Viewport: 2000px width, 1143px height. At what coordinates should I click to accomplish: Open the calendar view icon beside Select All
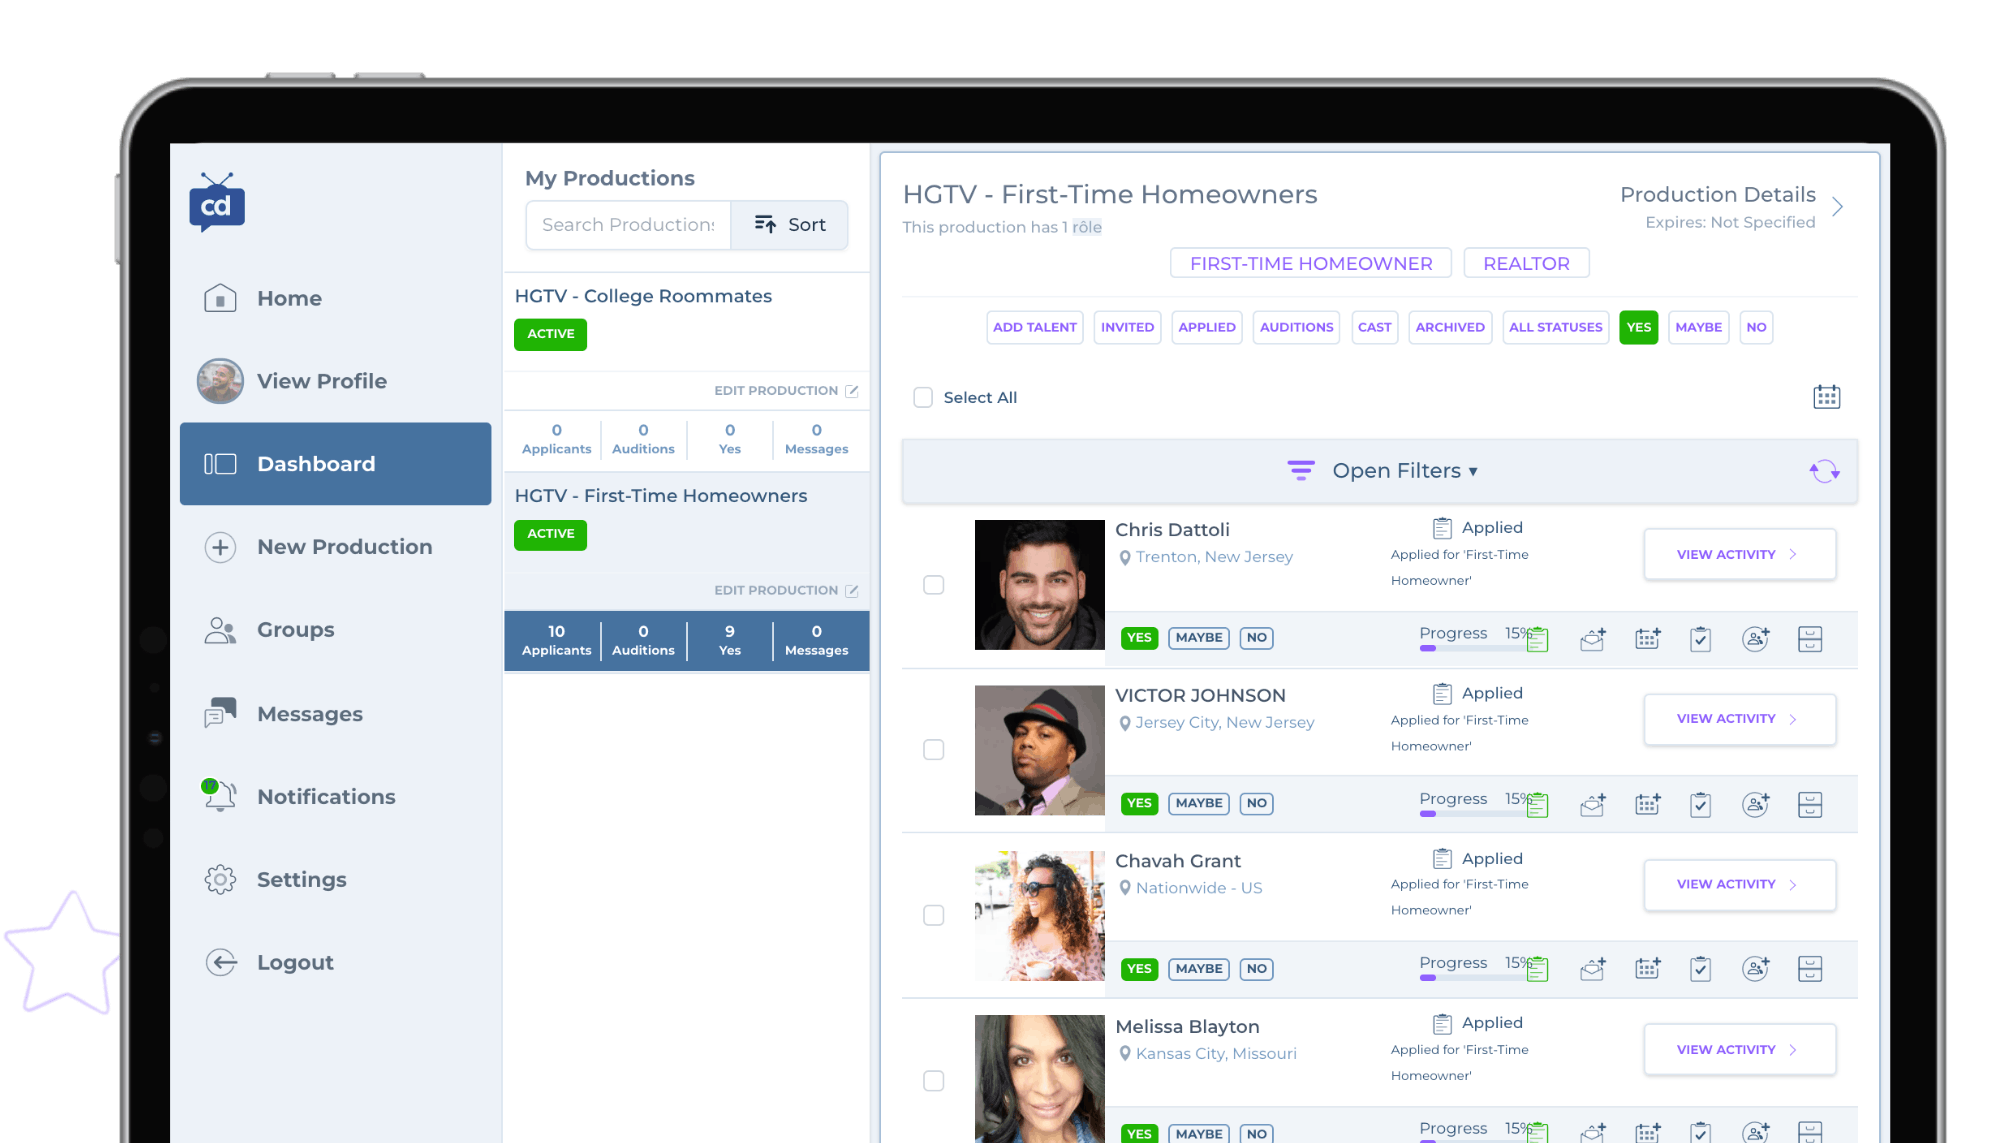click(x=1826, y=397)
